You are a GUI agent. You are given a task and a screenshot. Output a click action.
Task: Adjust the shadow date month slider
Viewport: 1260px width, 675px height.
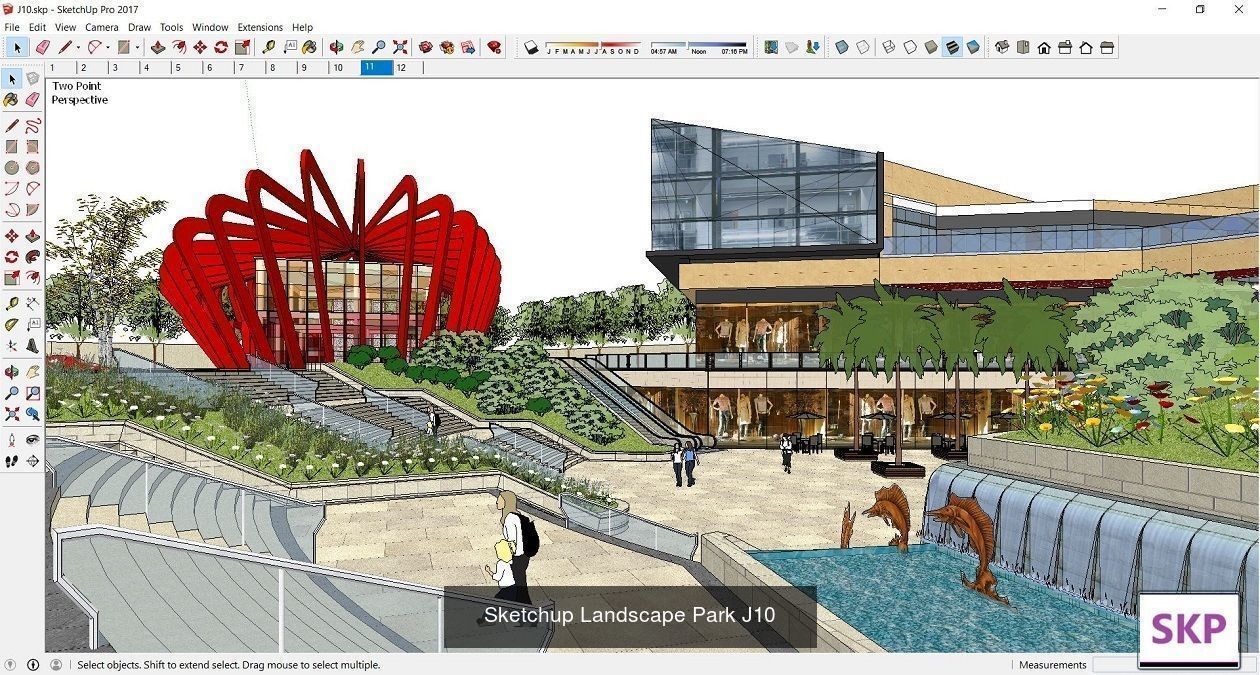(592, 45)
